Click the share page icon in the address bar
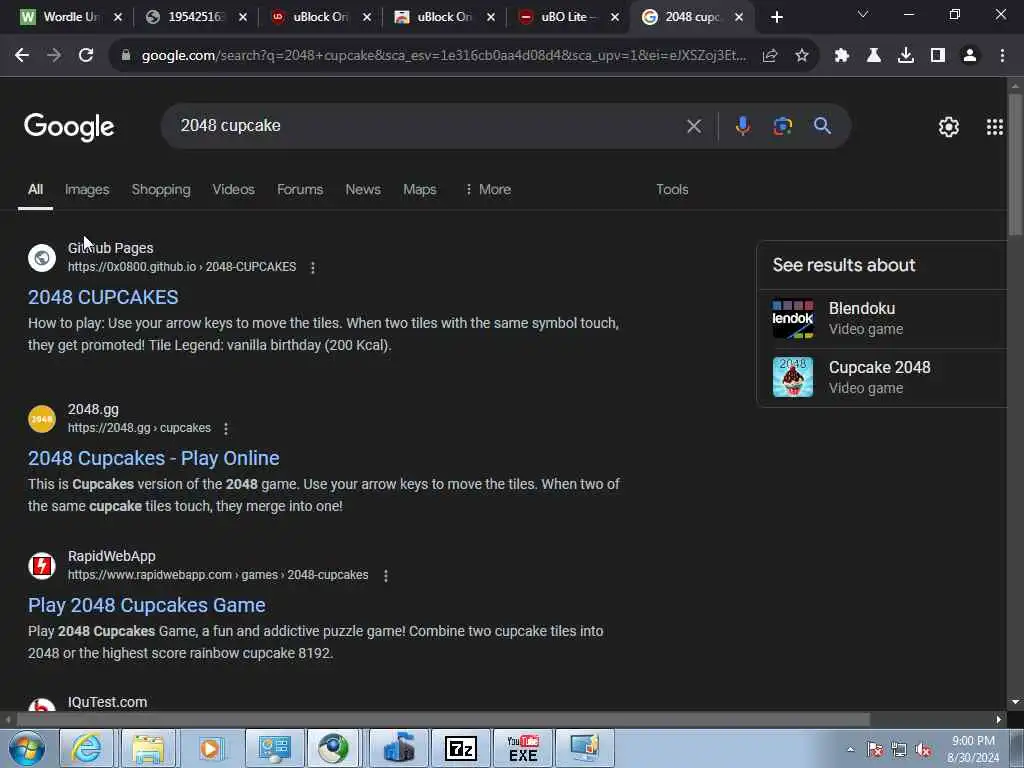 770,56
